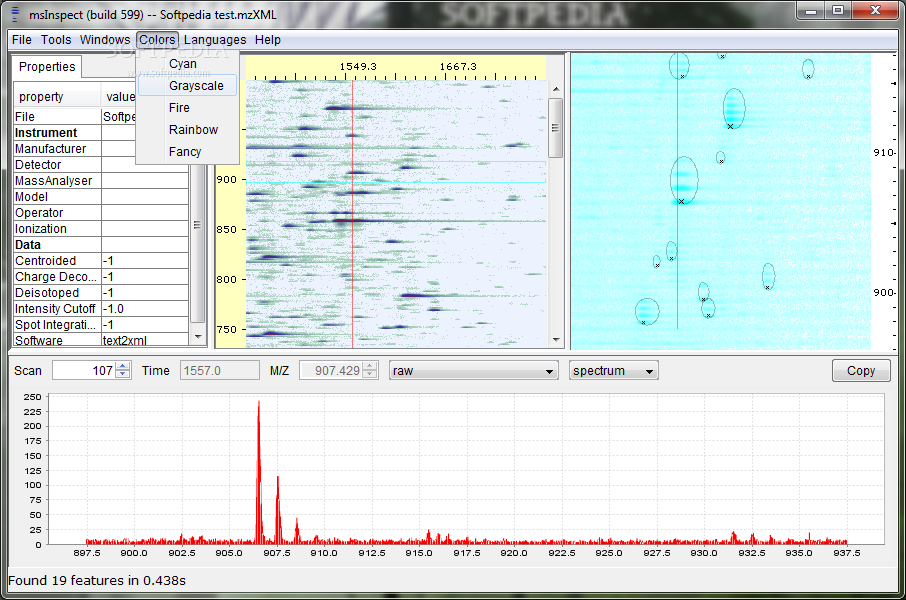Choose the Grayscale color scheme

pyautogui.click(x=187, y=86)
